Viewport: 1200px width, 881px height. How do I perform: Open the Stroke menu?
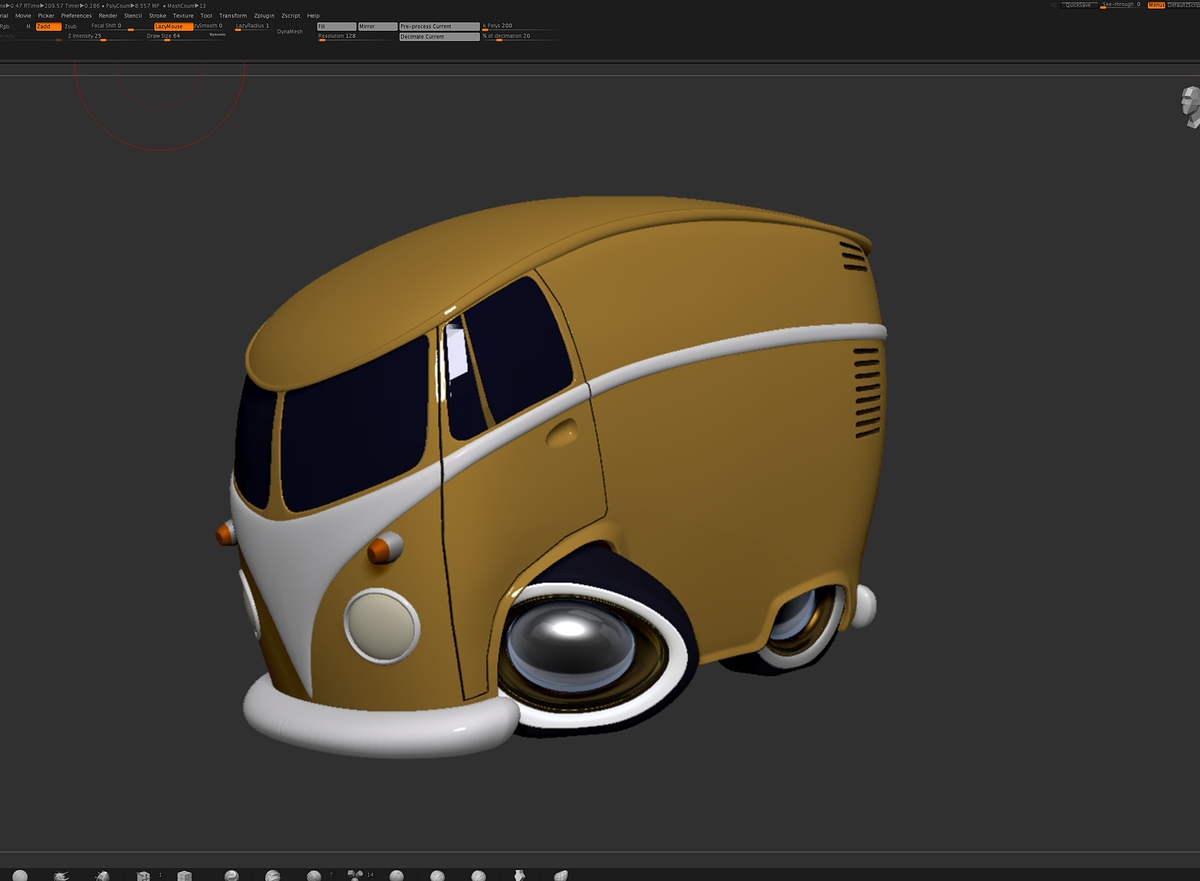click(158, 16)
